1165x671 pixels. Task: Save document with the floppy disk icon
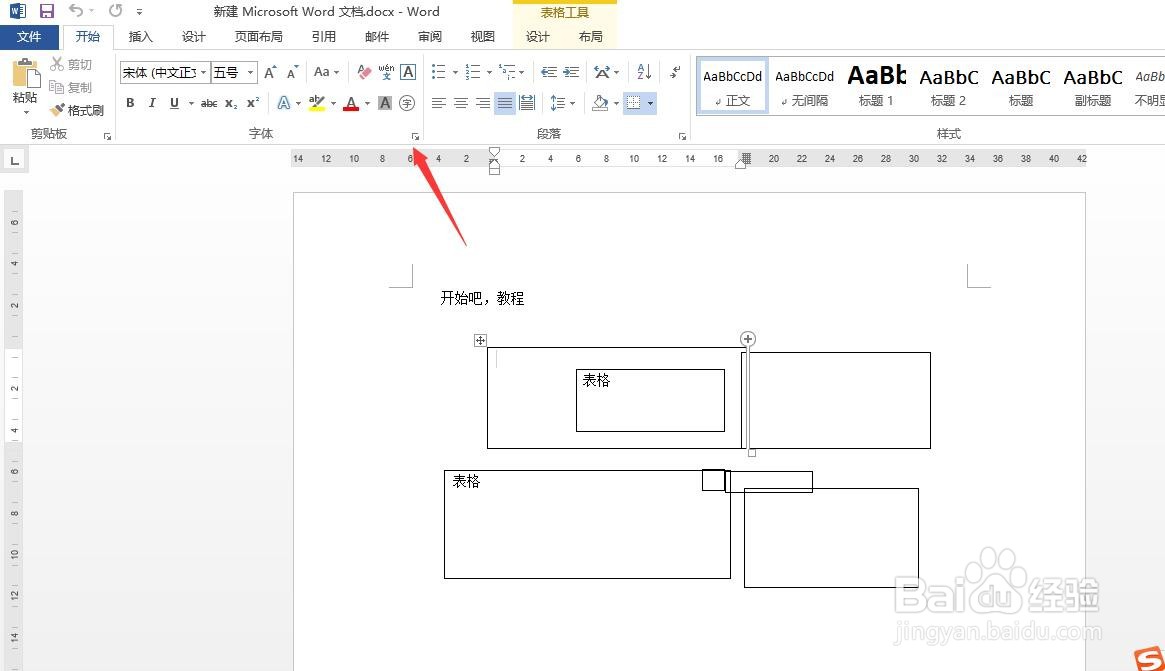(x=47, y=11)
